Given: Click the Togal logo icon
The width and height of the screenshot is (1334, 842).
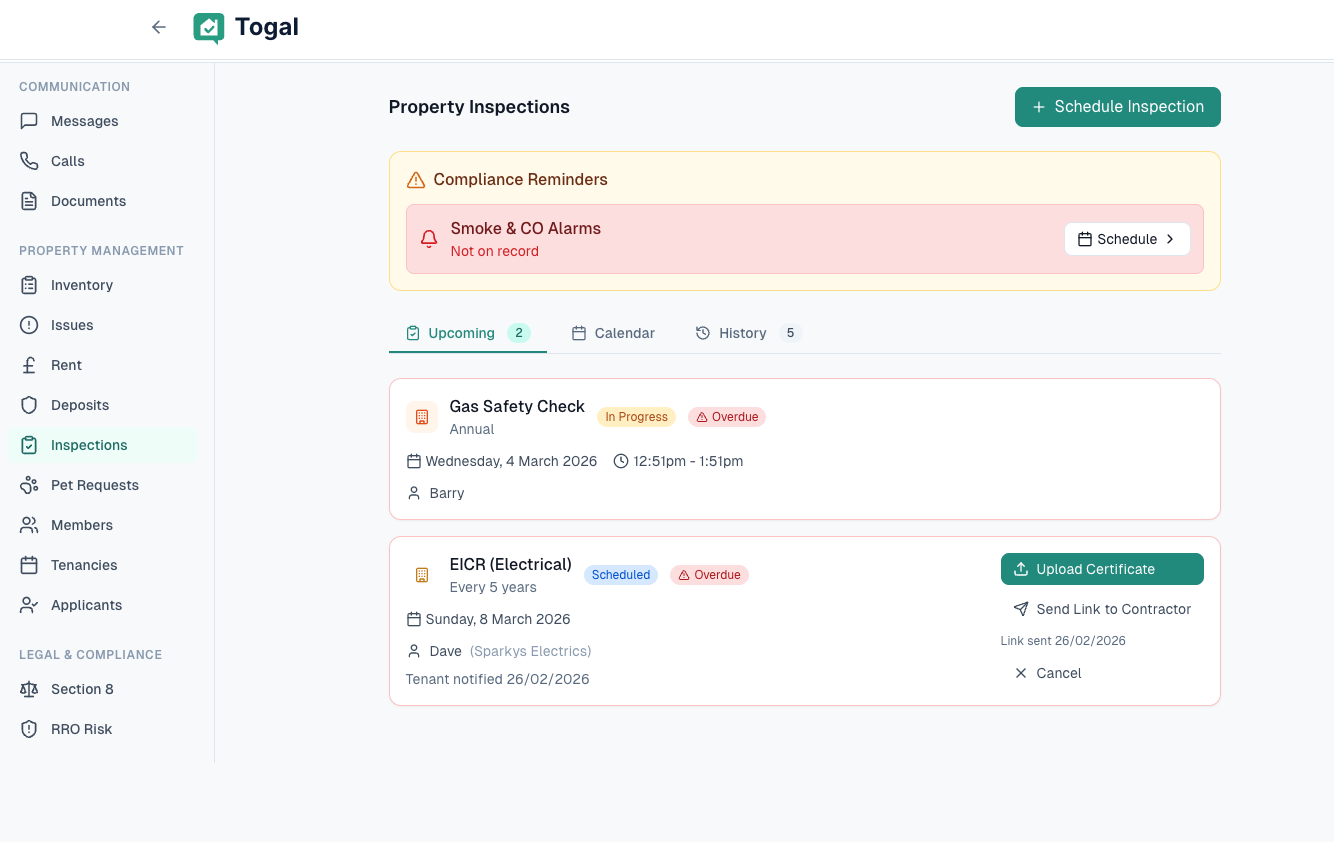Looking at the screenshot, I should 209,28.
